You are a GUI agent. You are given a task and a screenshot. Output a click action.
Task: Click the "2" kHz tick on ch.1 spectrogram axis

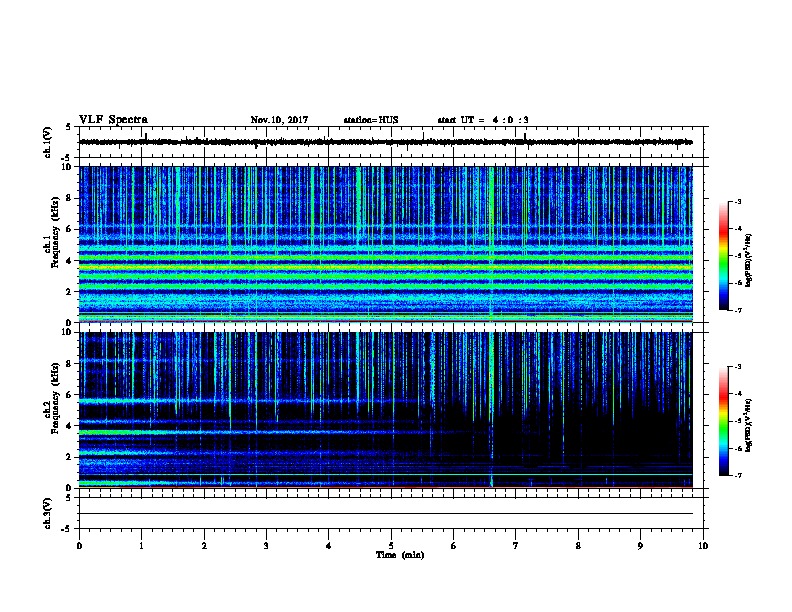point(69,291)
